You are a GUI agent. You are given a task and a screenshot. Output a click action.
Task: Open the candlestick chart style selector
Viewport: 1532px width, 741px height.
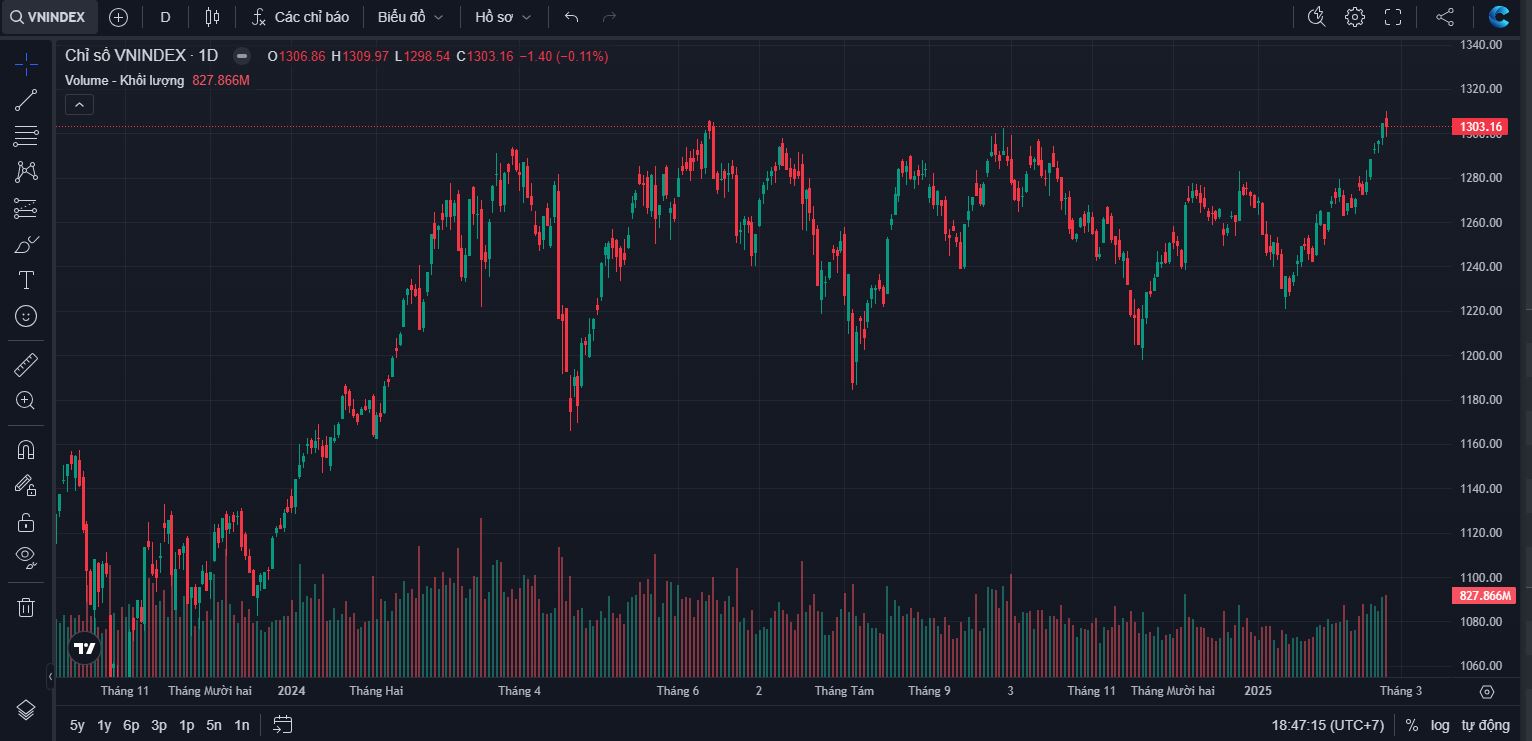(x=212, y=17)
